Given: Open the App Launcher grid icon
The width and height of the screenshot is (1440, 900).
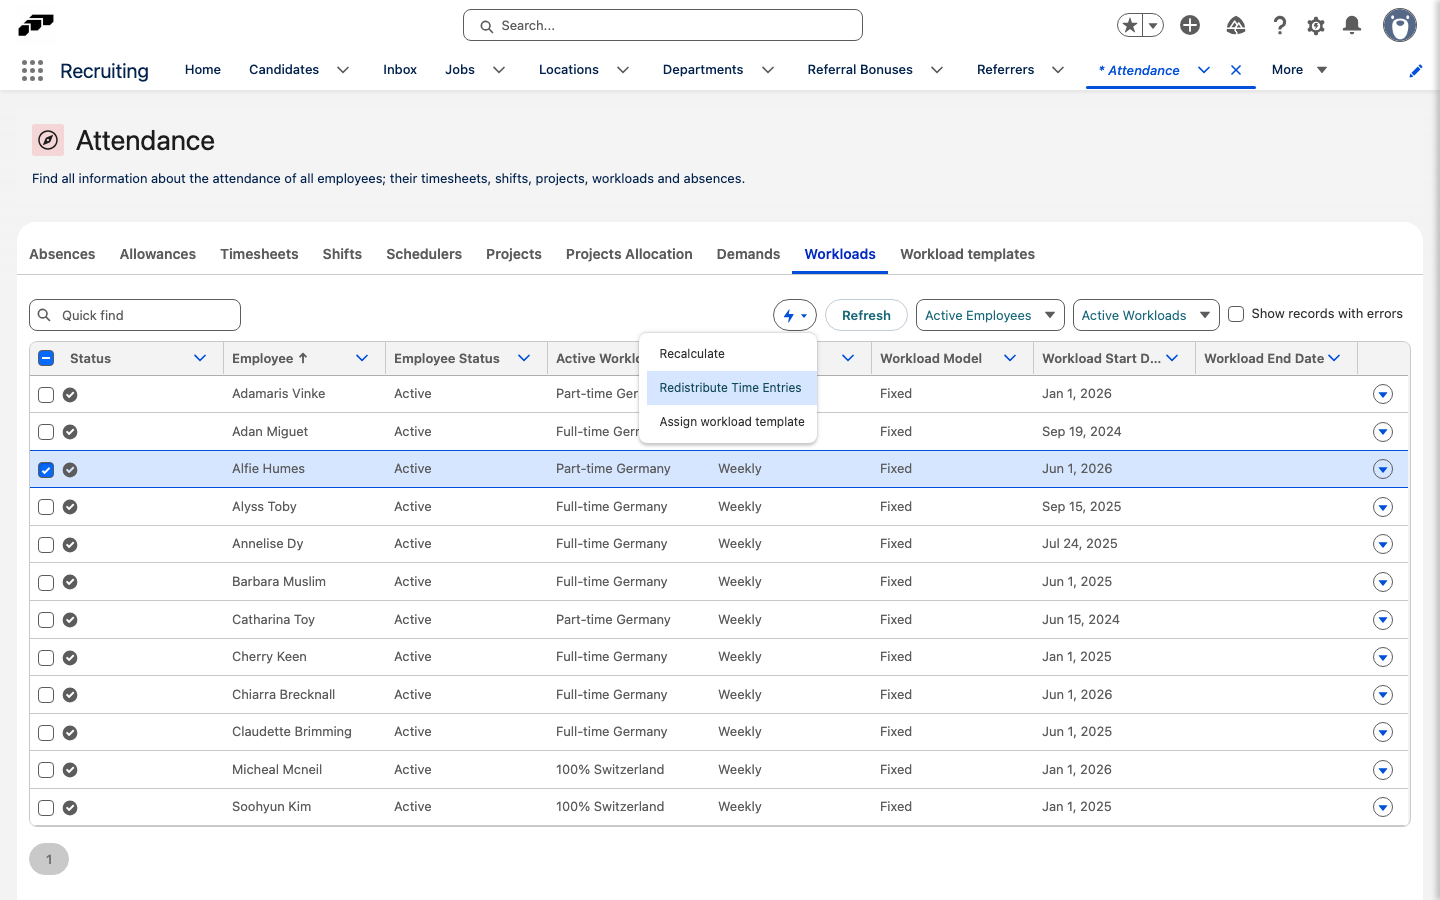Looking at the screenshot, I should point(32,70).
